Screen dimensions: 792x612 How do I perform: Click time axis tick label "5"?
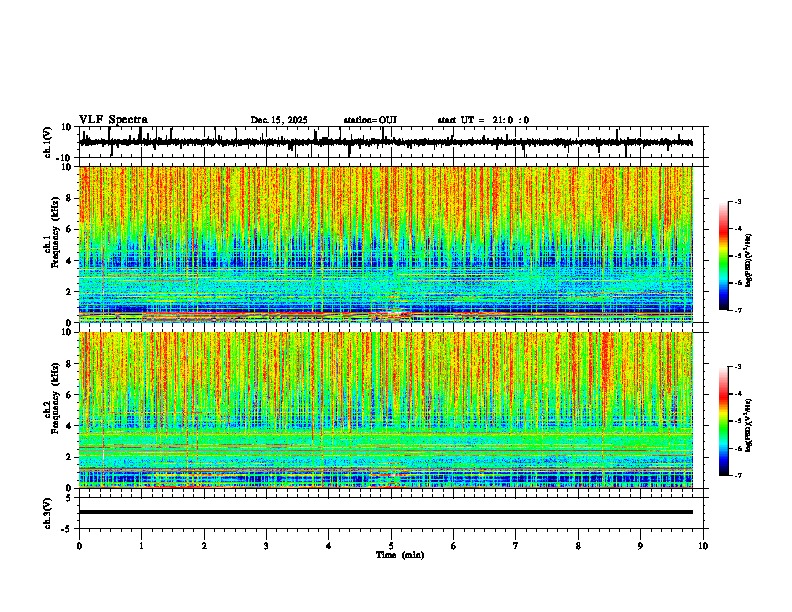point(391,546)
